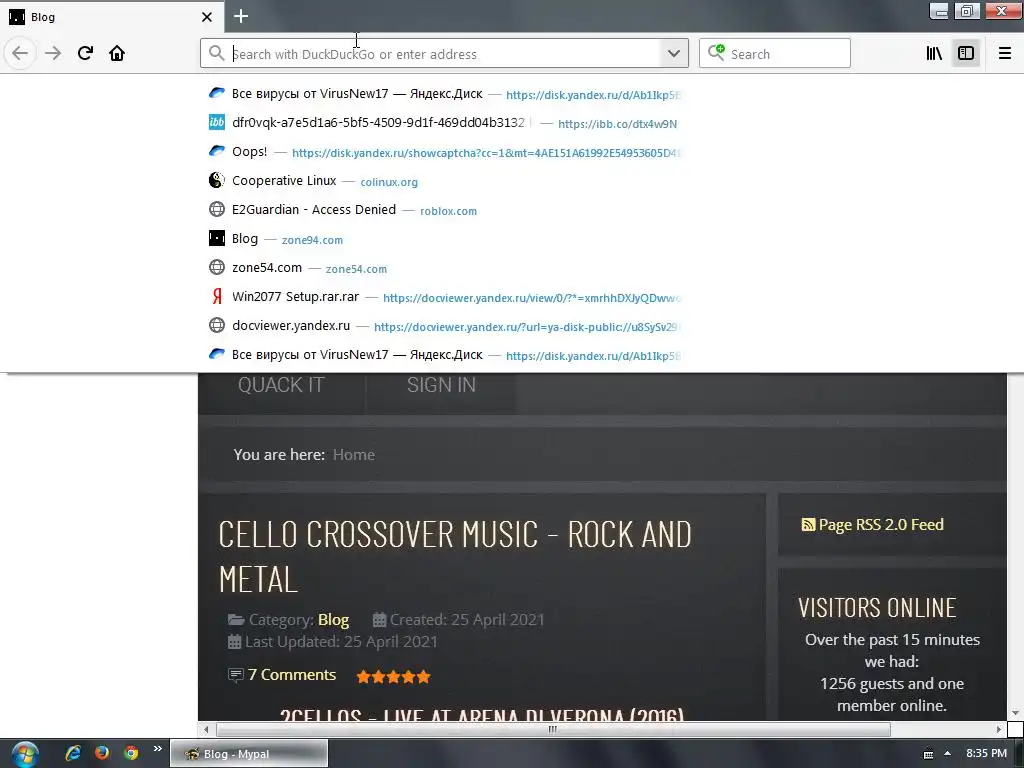
Task: Open the Windows Start button
Action: coord(25,754)
